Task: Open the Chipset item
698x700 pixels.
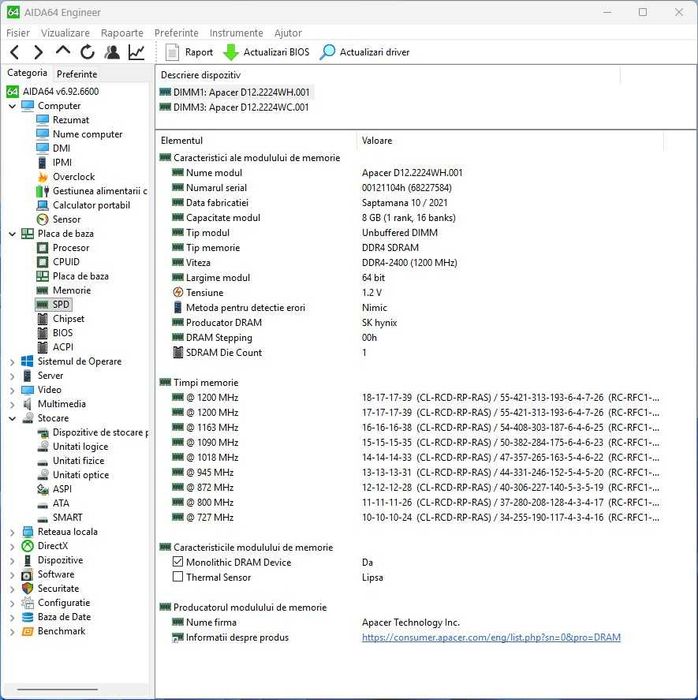Action: pyautogui.click(x=61, y=319)
